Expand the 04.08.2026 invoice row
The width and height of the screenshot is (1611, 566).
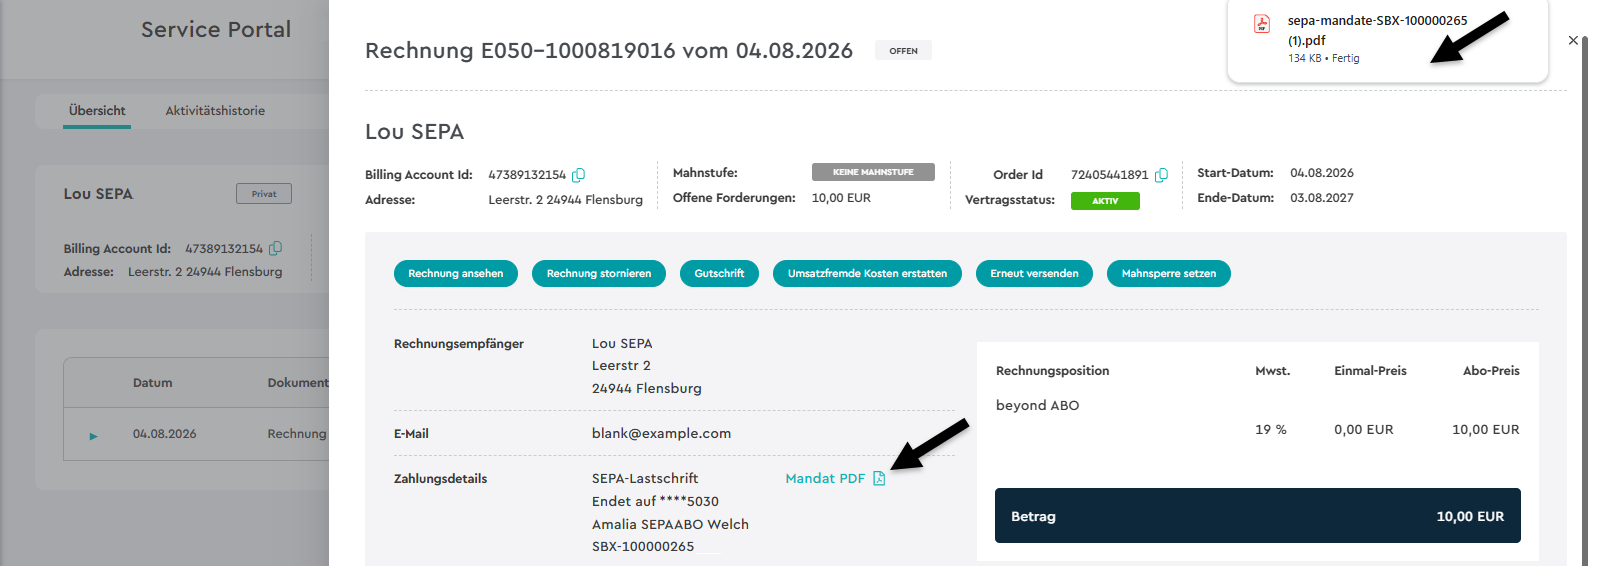pyautogui.click(x=94, y=436)
